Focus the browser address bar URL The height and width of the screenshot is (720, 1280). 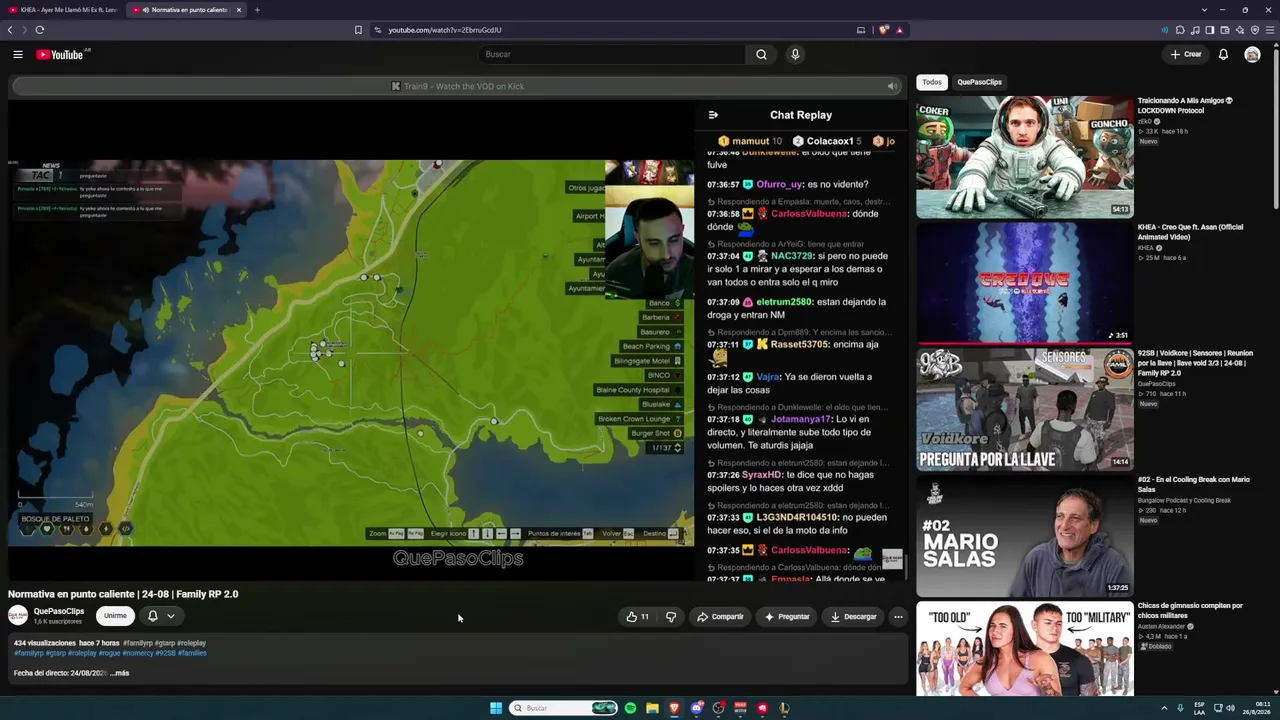(445, 30)
